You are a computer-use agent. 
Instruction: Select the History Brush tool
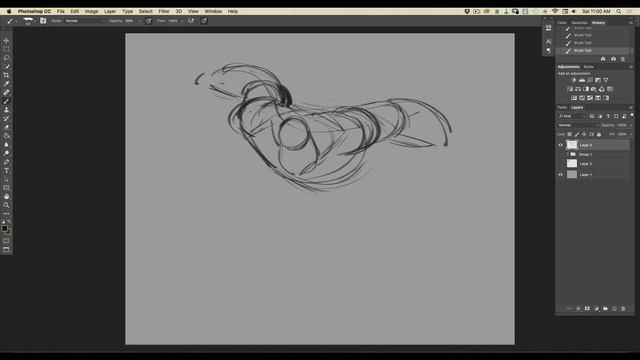pos(6,118)
